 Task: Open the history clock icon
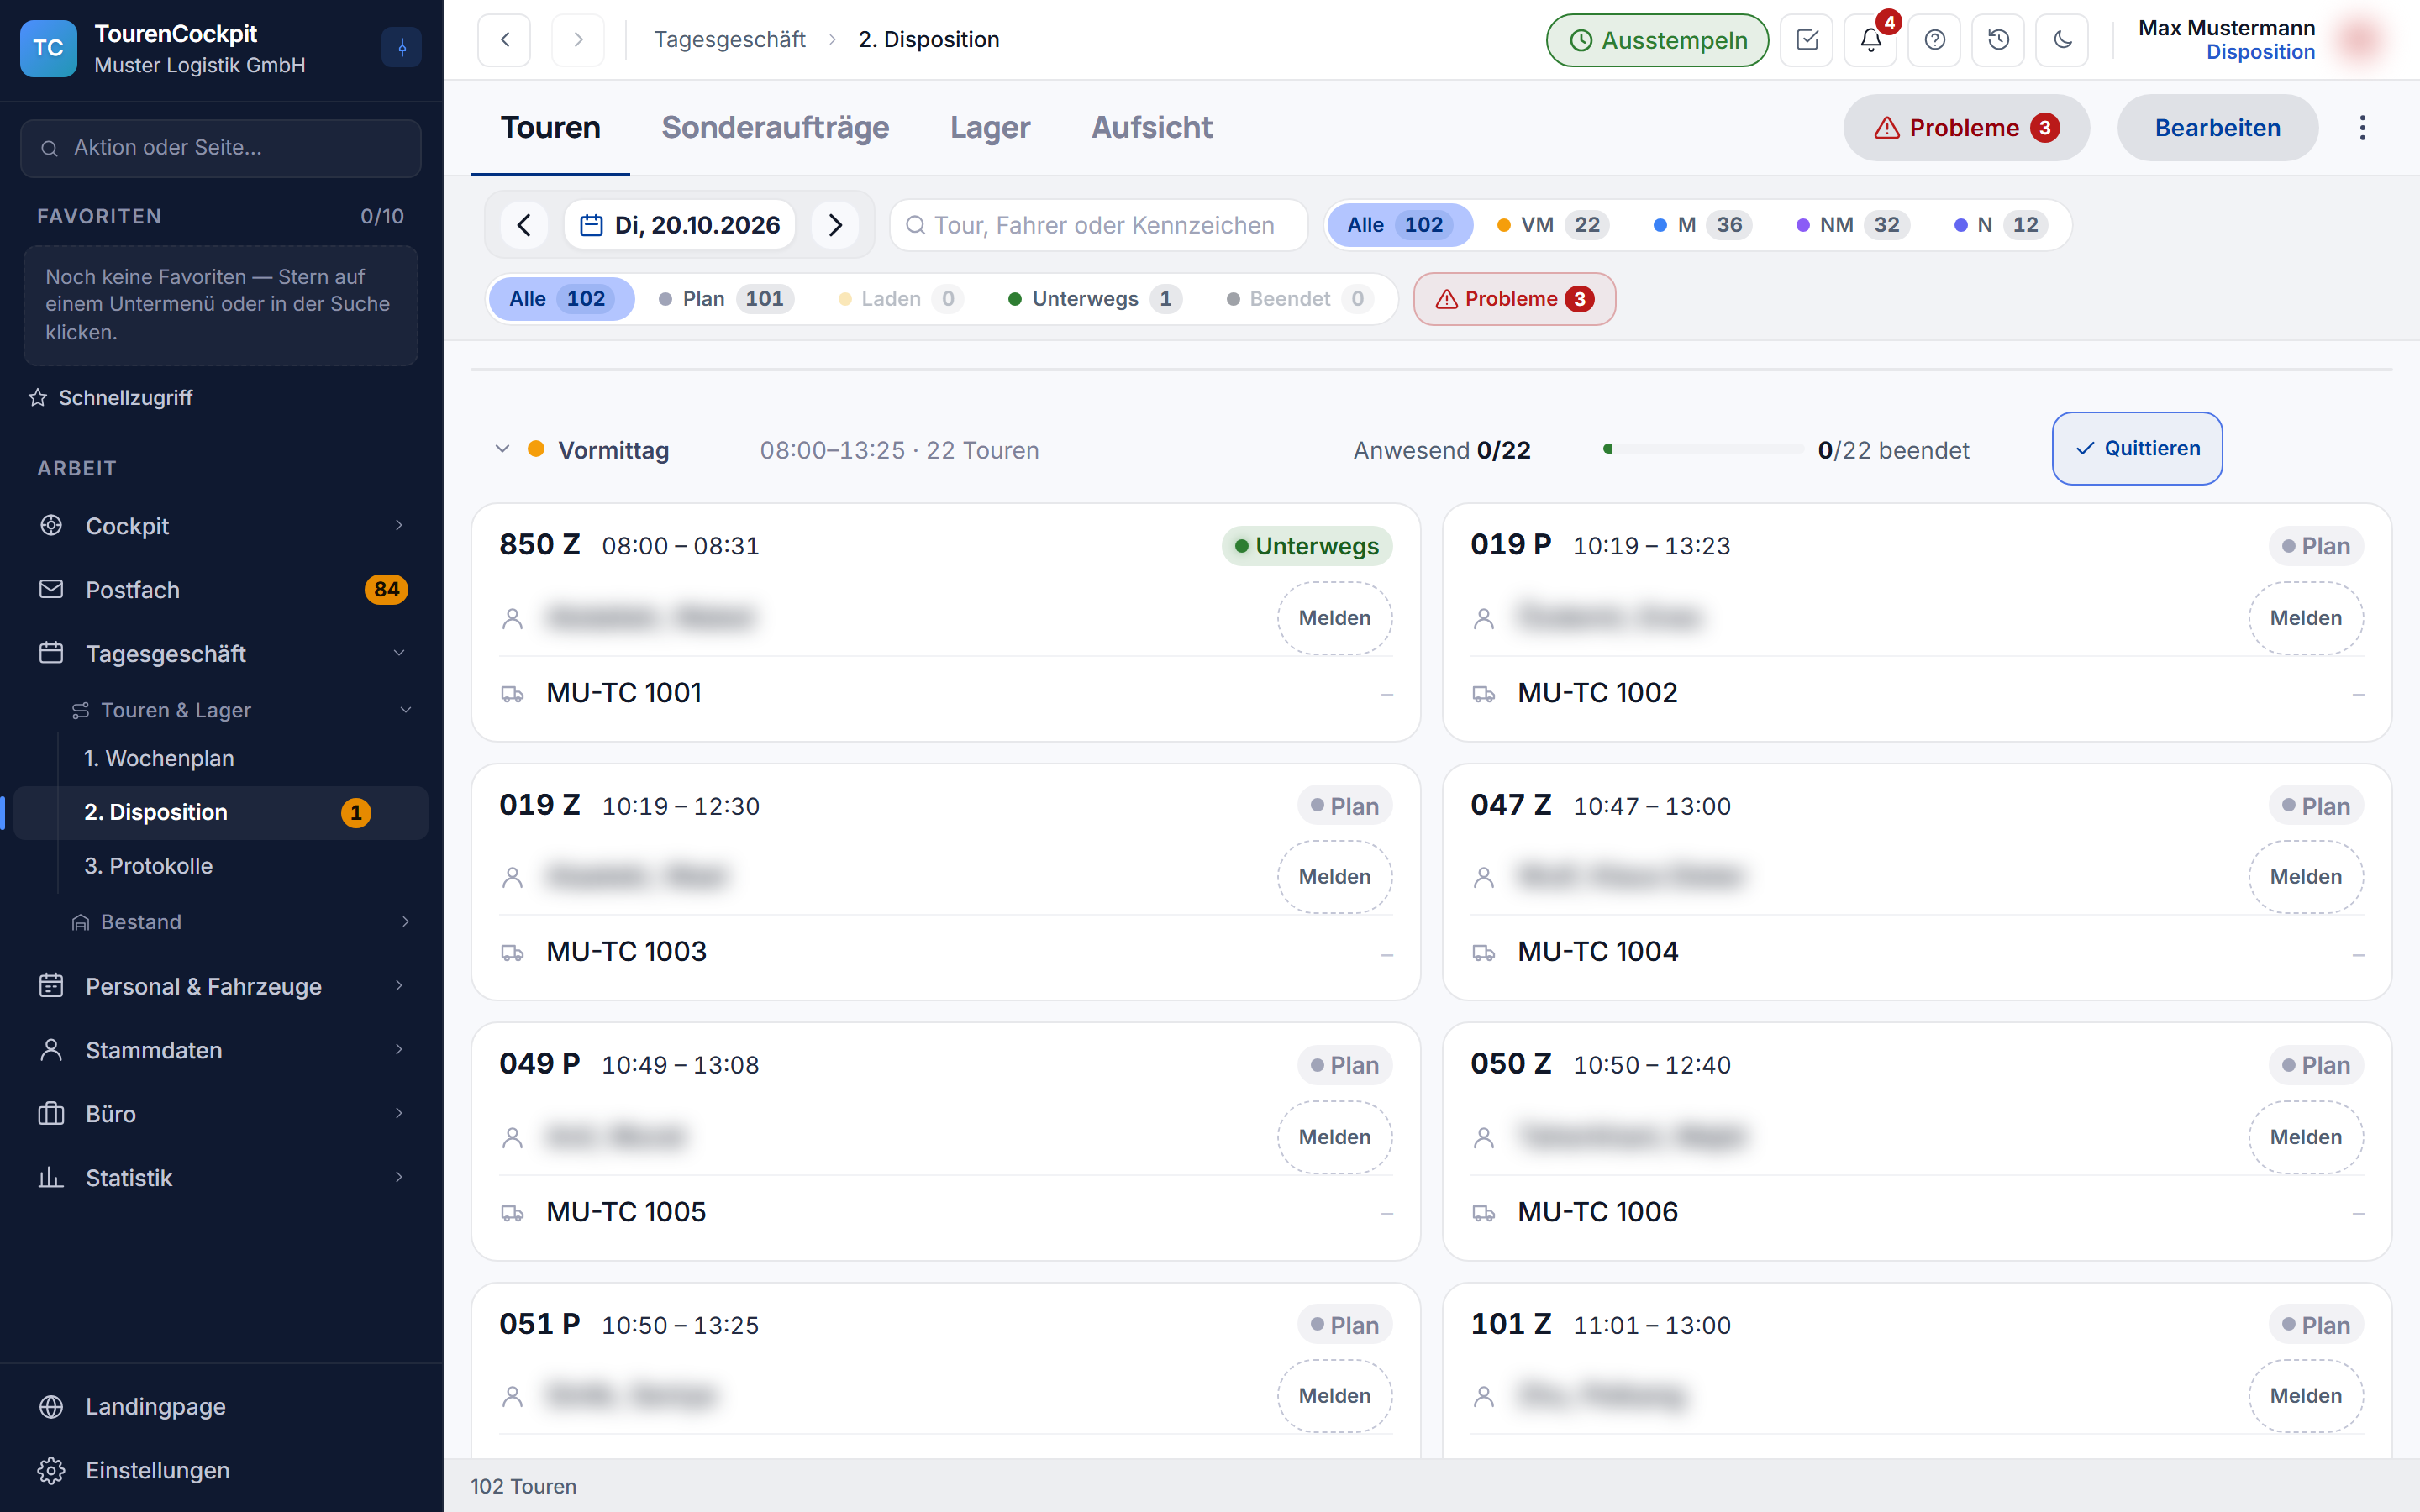(x=1998, y=40)
